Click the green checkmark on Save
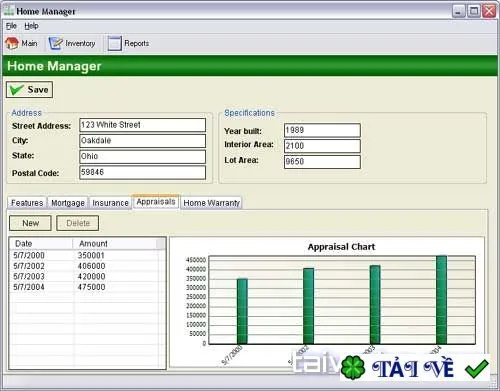The image size is (500, 391). click(x=17, y=90)
